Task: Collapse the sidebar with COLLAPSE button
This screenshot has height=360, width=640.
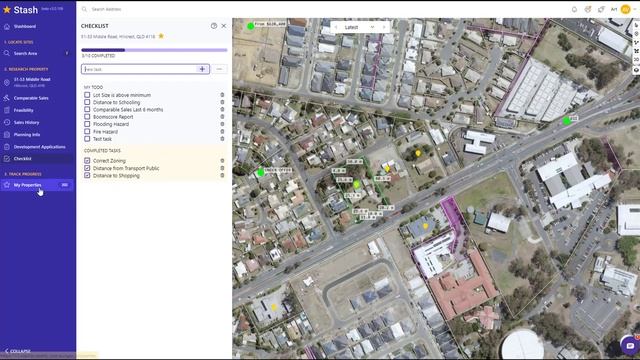Action: (x=18, y=351)
